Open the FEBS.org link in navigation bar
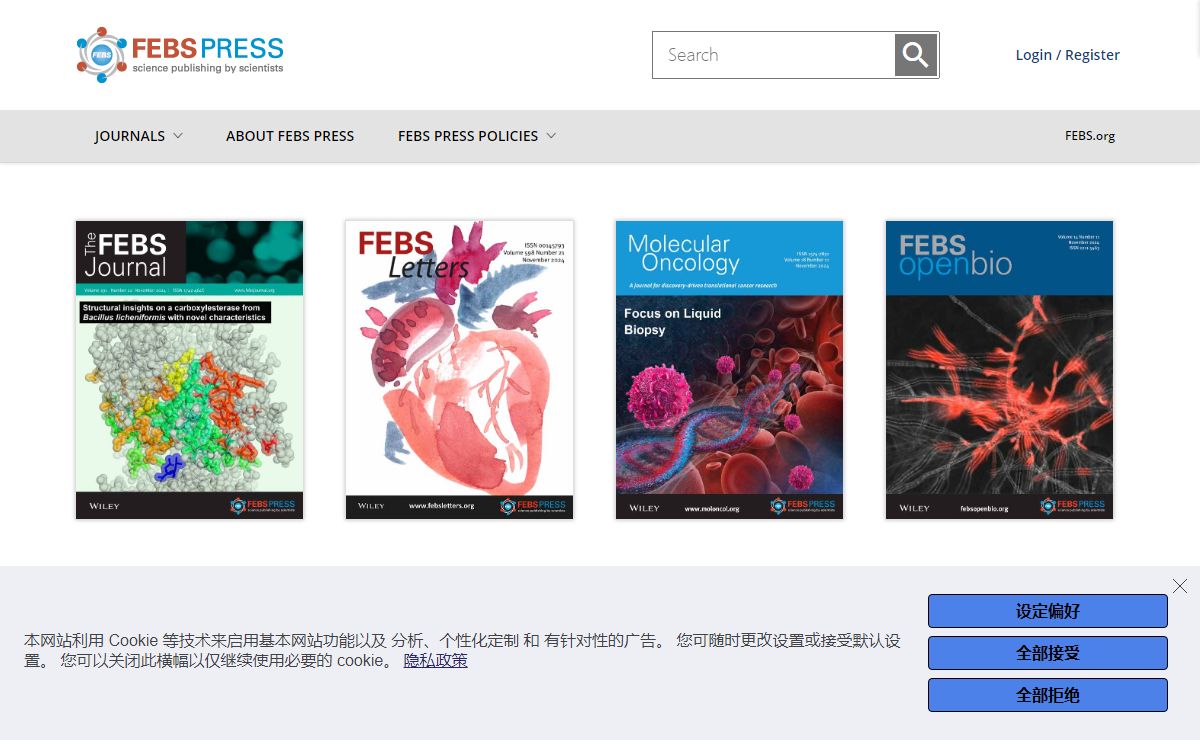Screen dimensions: 1200x740 [x=1090, y=136]
